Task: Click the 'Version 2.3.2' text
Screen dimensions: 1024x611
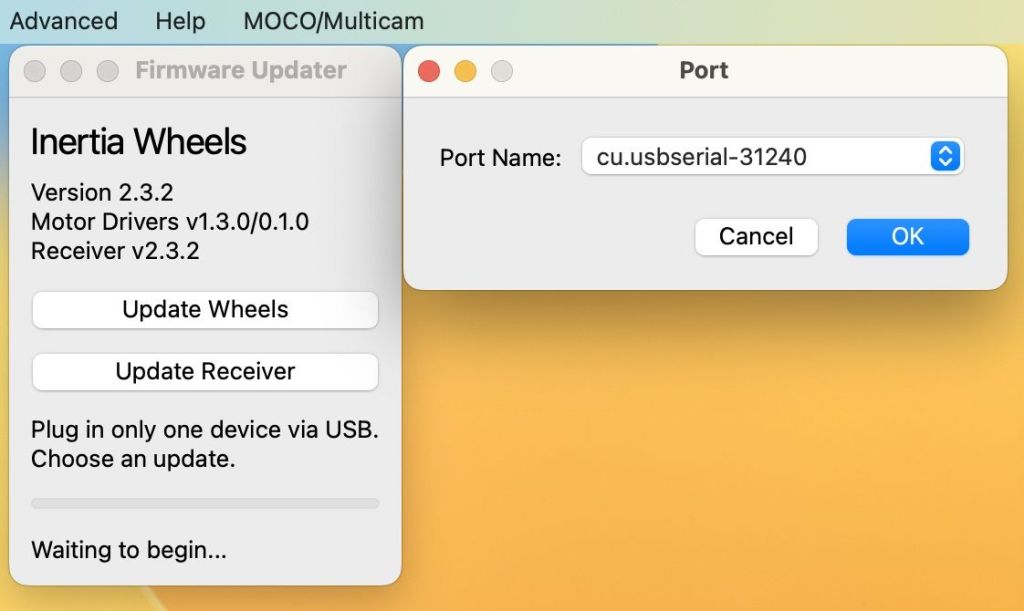Action: [x=103, y=193]
